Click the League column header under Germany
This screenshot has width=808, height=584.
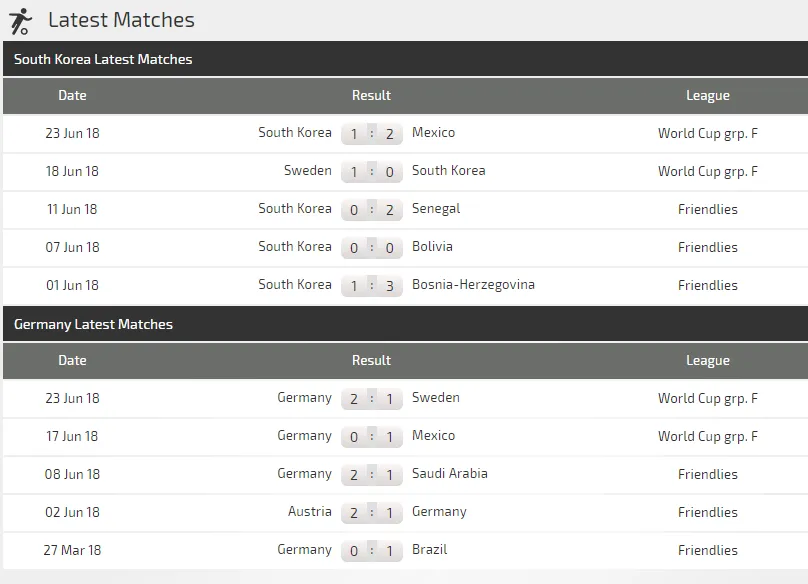707,361
